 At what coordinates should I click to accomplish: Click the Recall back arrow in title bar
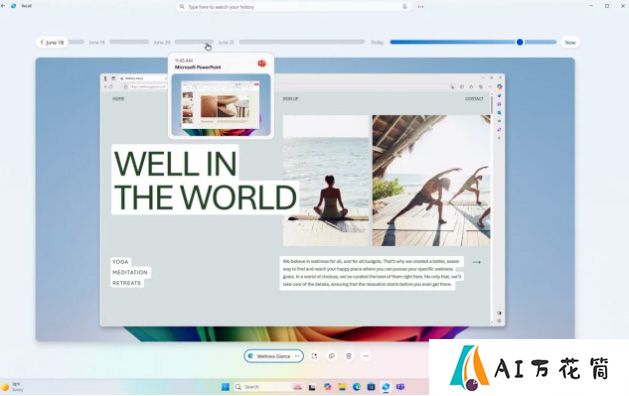(3, 6)
